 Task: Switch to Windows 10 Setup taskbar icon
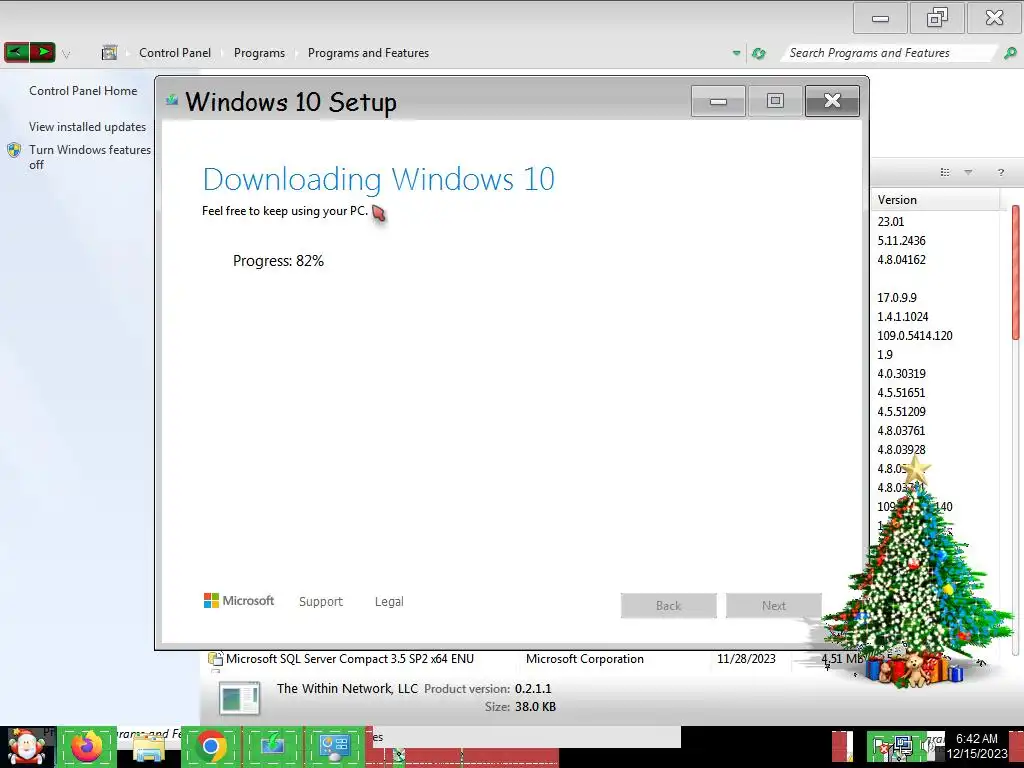[273, 747]
